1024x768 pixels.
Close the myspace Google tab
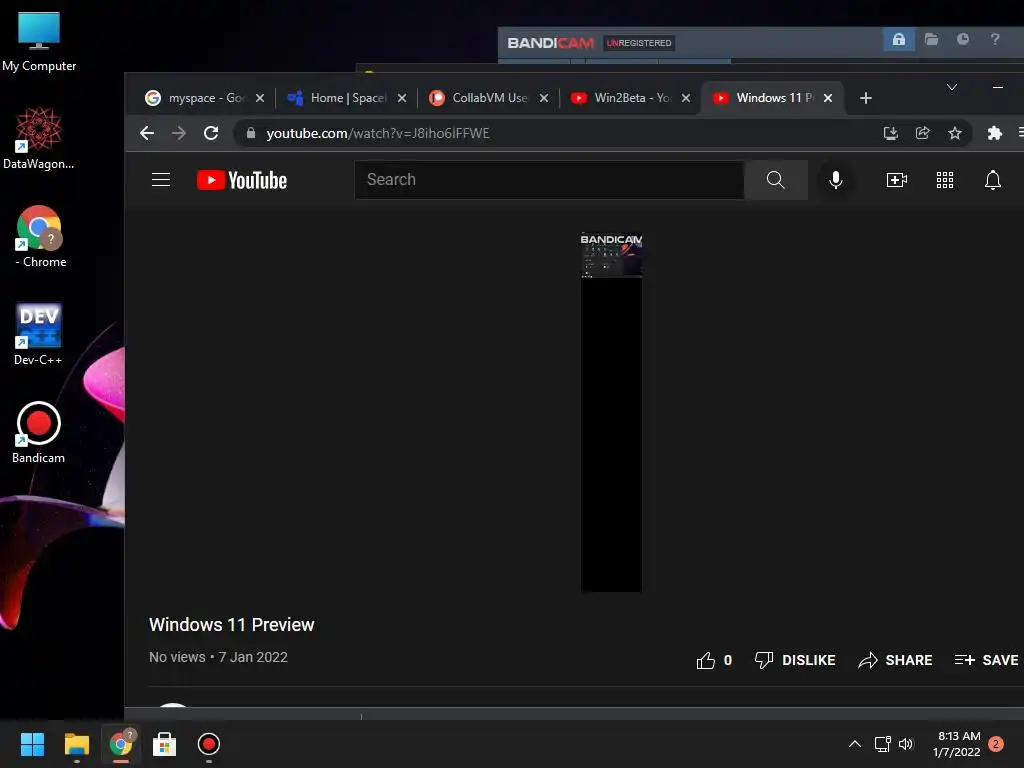[x=260, y=98]
